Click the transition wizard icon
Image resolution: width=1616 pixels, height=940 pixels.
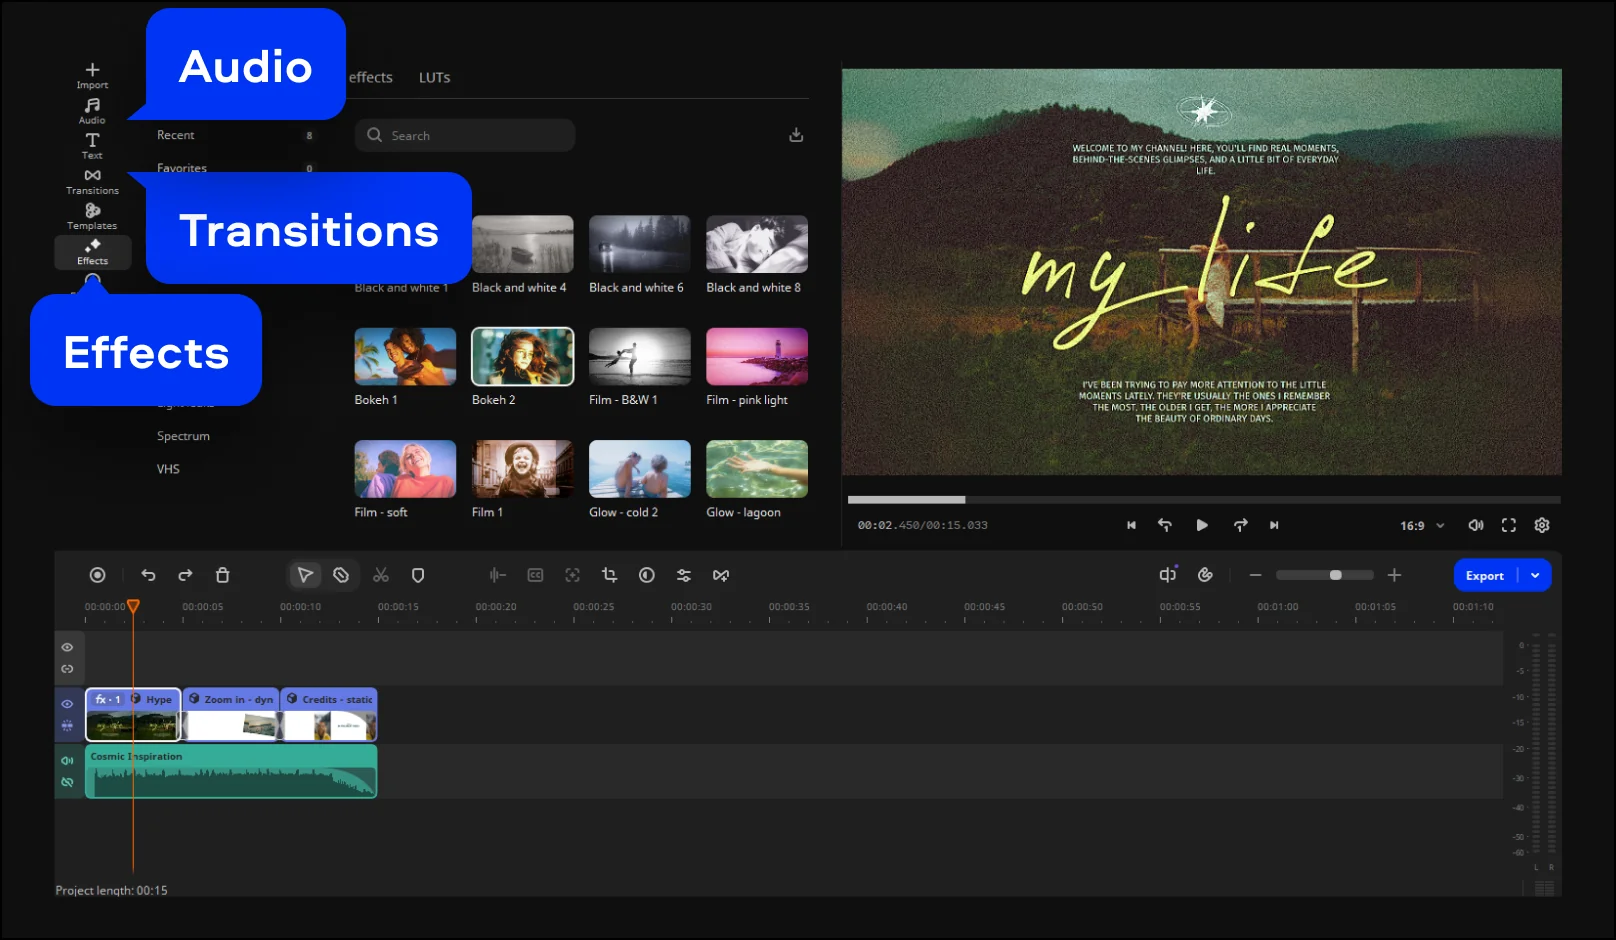[x=721, y=575]
